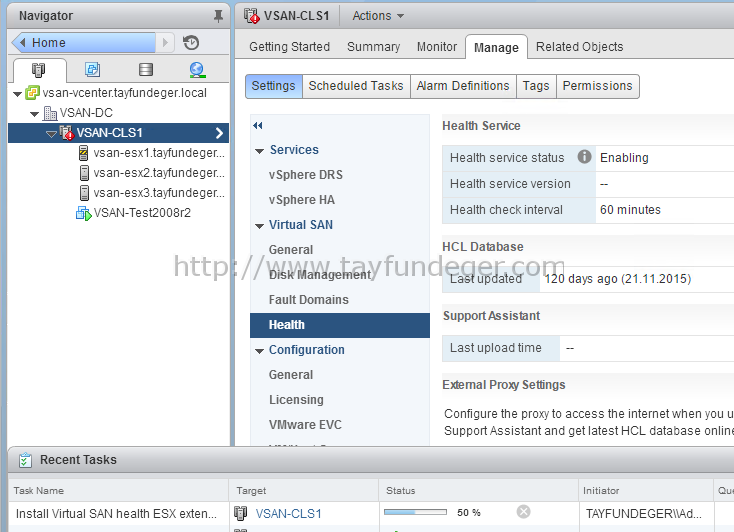Collapse vsan-vcenter.tayfundeger.local tree node
The image size is (734, 532).
(x=17, y=94)
